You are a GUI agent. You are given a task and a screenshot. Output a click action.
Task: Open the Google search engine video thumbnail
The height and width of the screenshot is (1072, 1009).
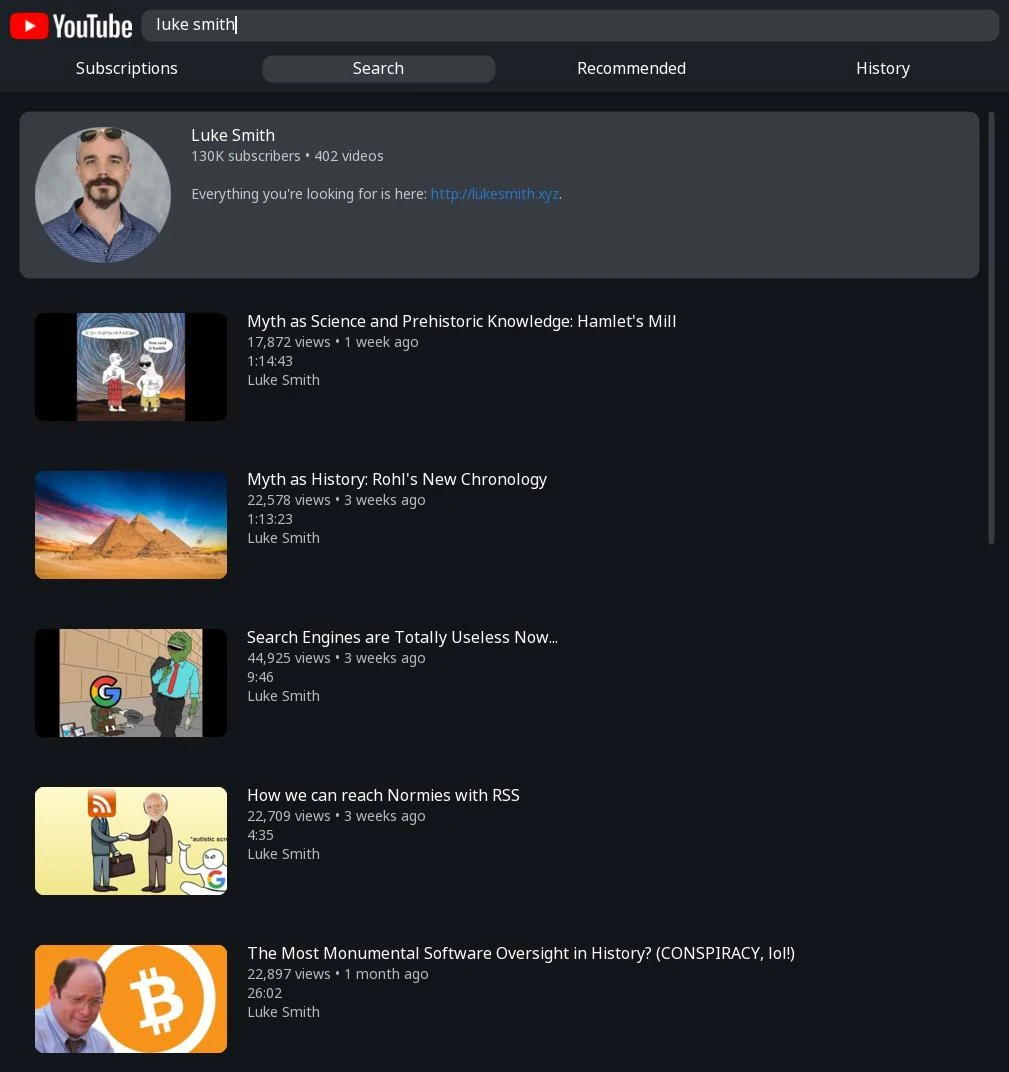point(131,683)
